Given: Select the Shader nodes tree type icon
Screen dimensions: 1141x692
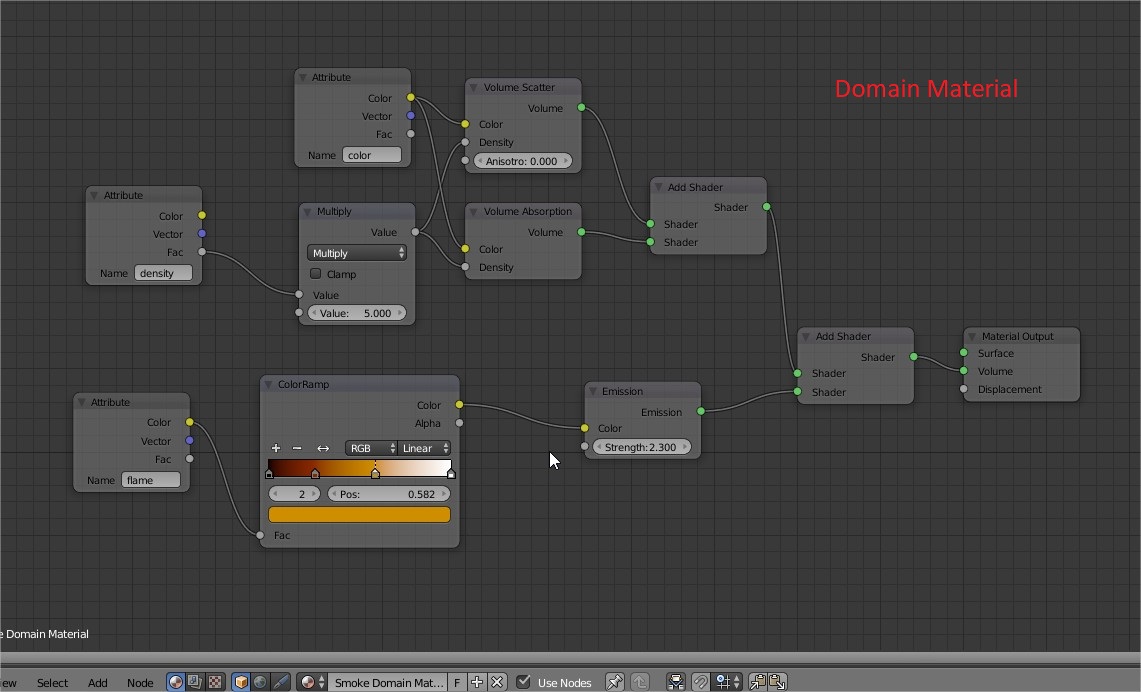Looking at the screenshot, I should [175, 682].
